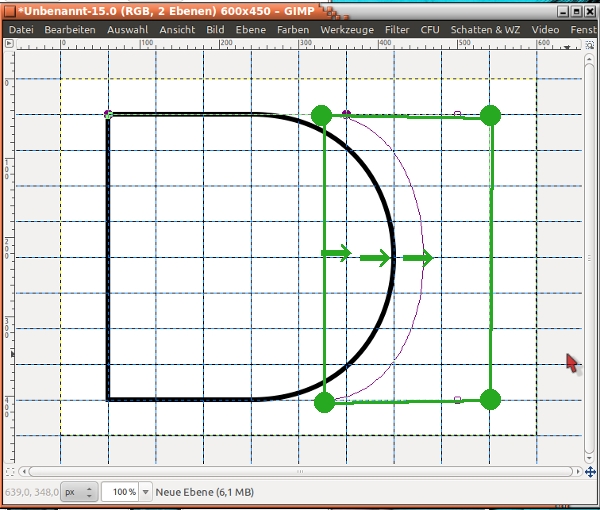Open the Video menu
Viewport: 600px width, 510px height.
coord(545,30)
